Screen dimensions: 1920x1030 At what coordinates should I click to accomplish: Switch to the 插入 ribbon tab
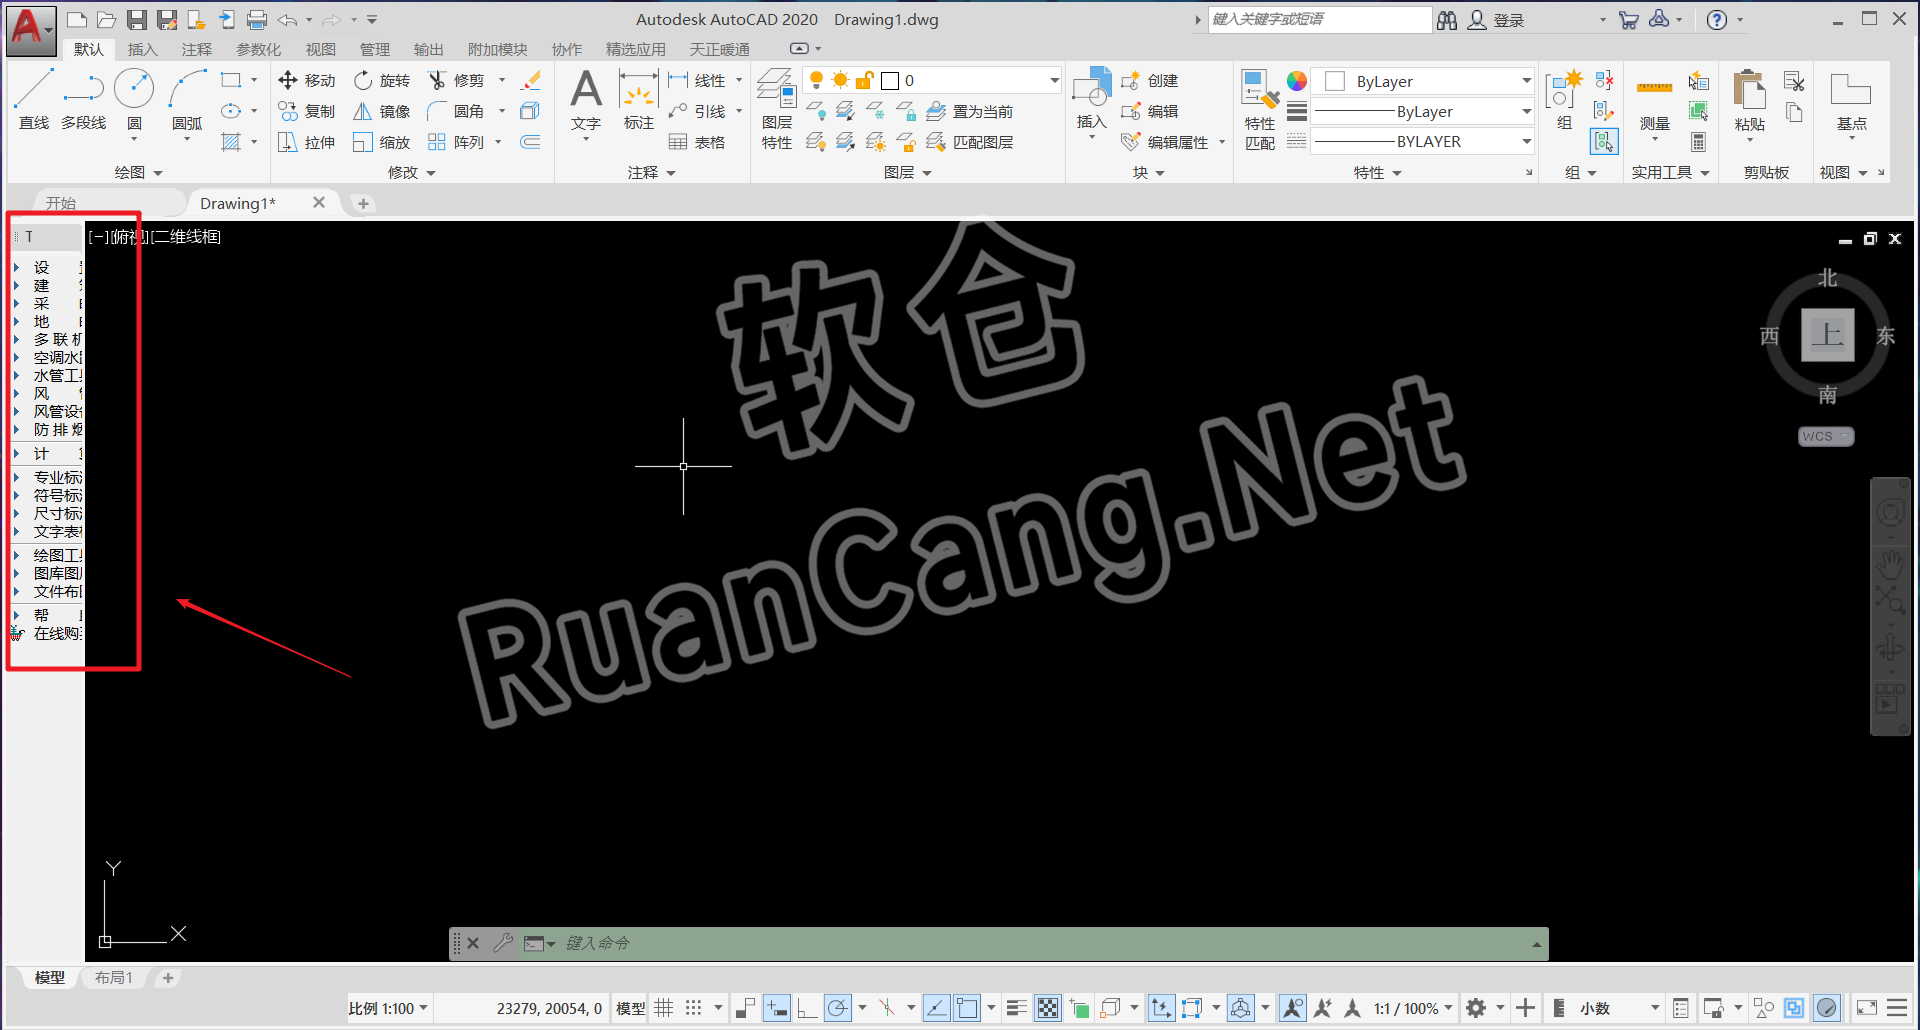142,49
